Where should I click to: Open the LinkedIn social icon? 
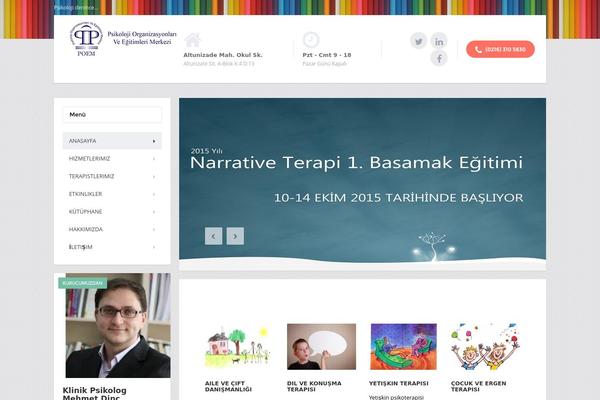coord(439,41)
